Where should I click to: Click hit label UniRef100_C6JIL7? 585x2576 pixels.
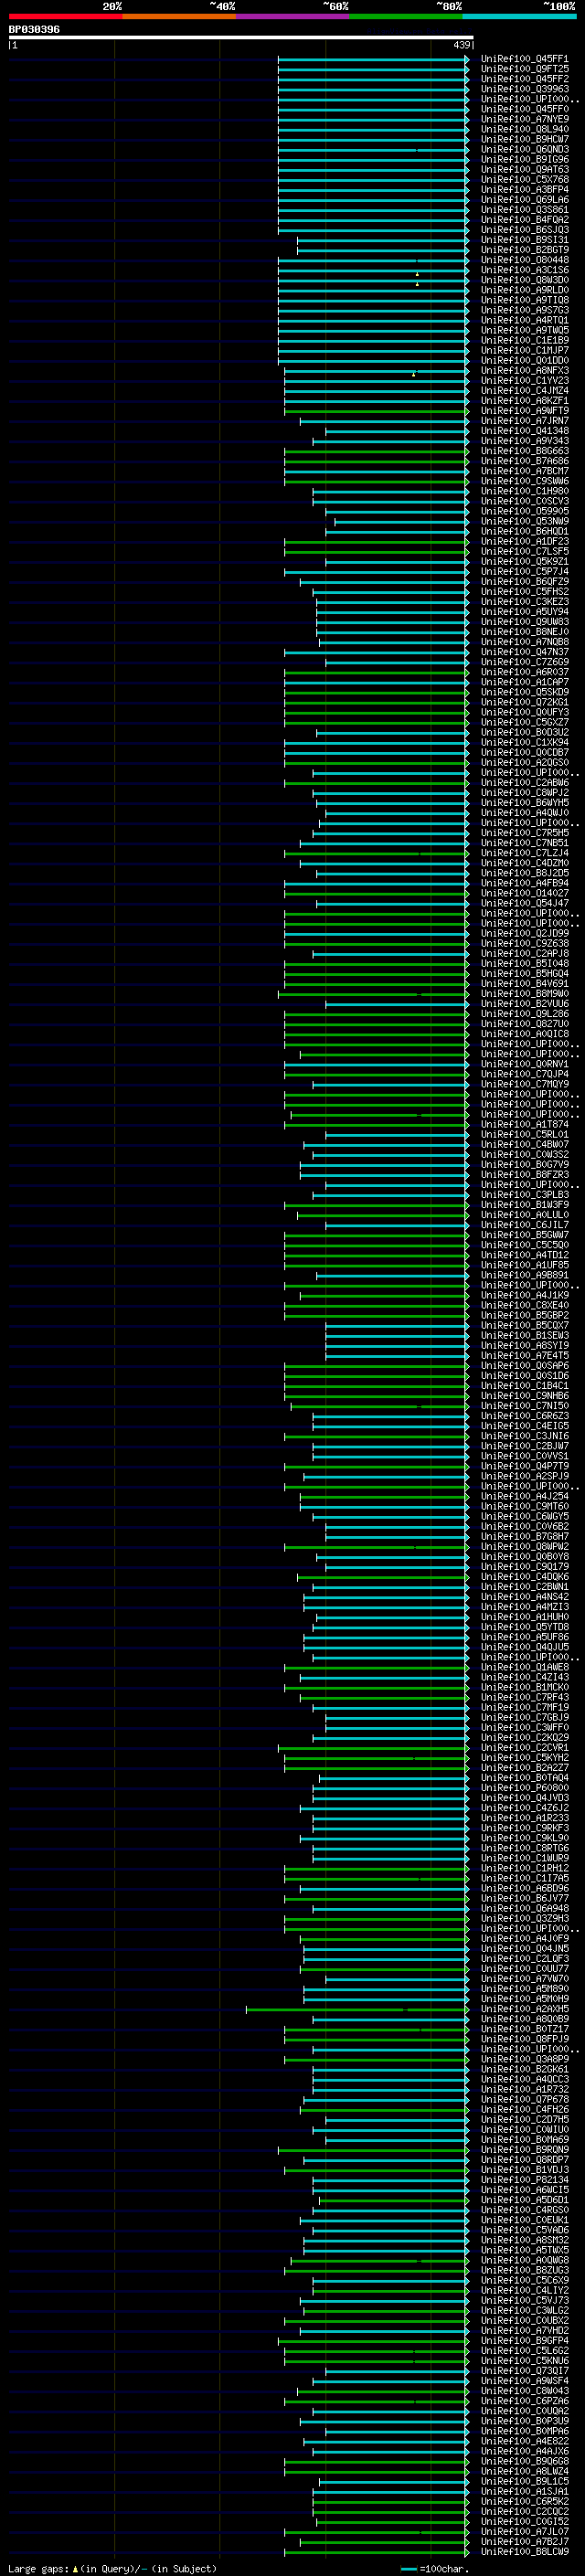(524, 1225)
